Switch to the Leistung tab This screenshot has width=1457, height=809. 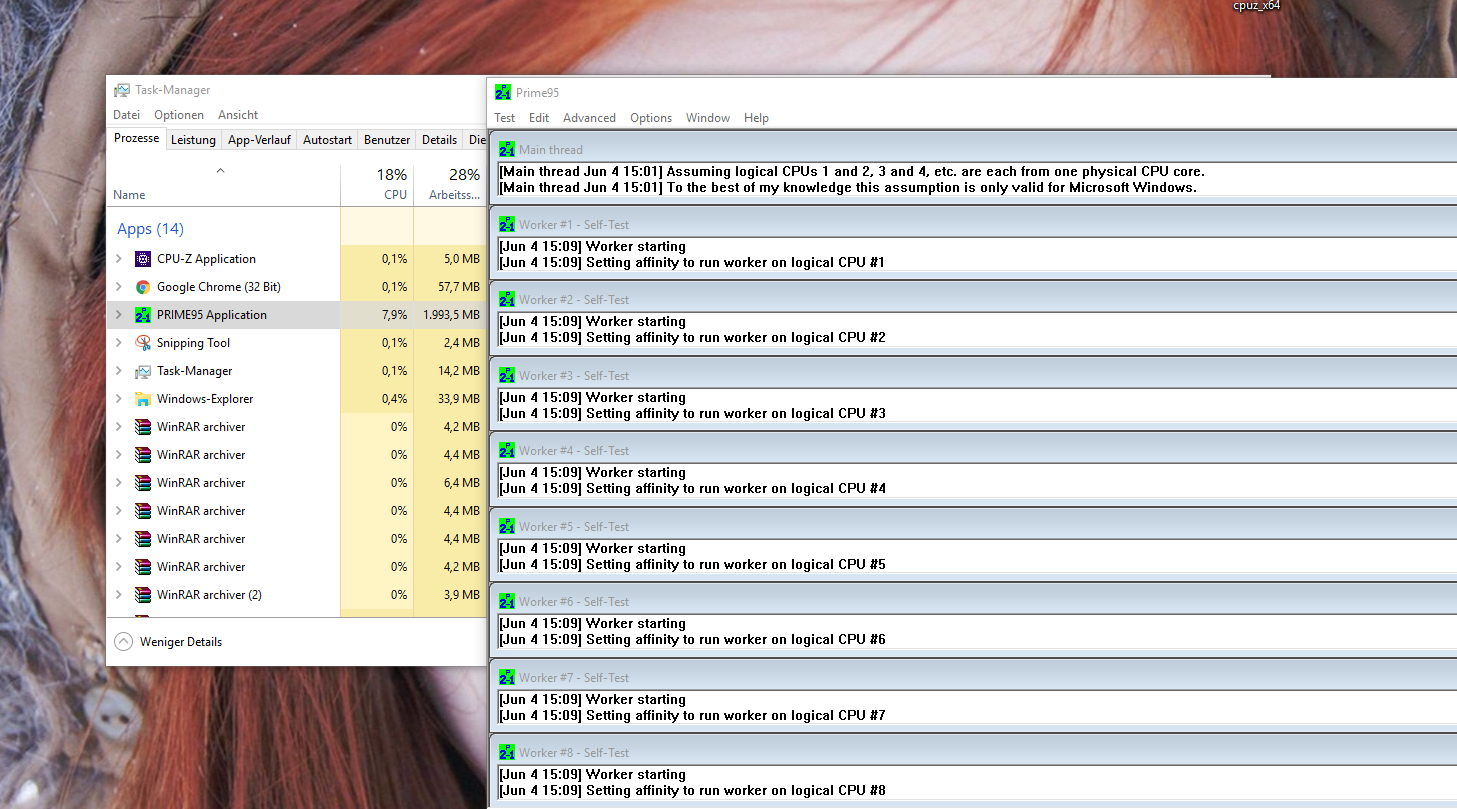tap(193, 140)
